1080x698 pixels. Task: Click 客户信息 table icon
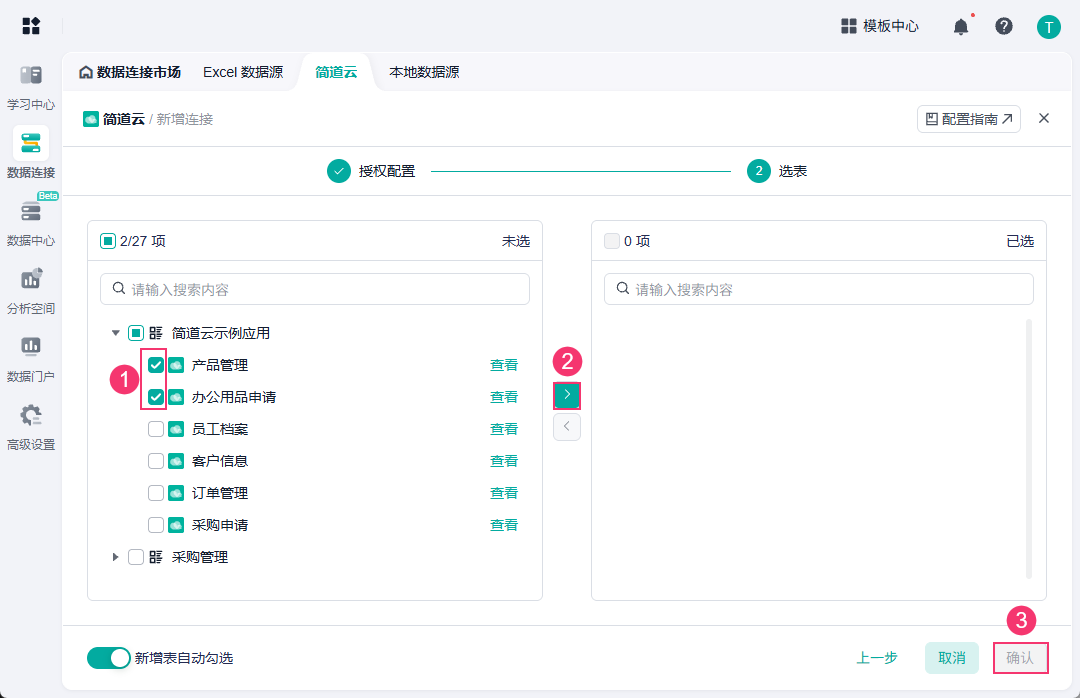(176, 461)
